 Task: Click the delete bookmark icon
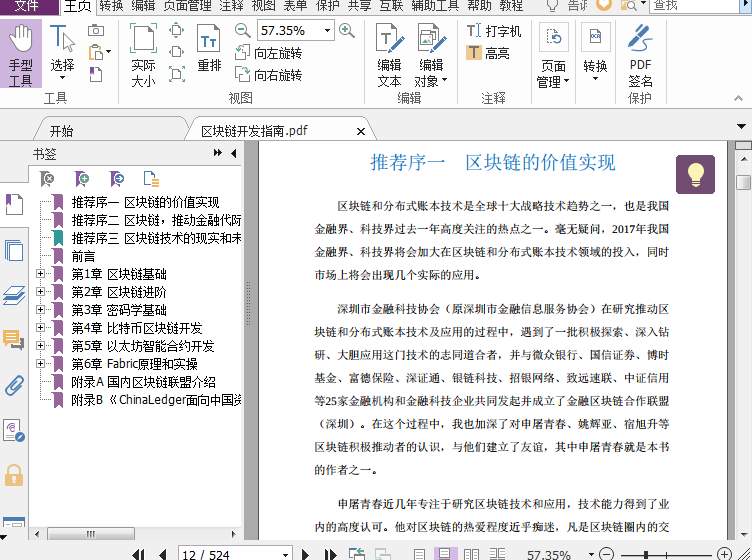[47, 179]
